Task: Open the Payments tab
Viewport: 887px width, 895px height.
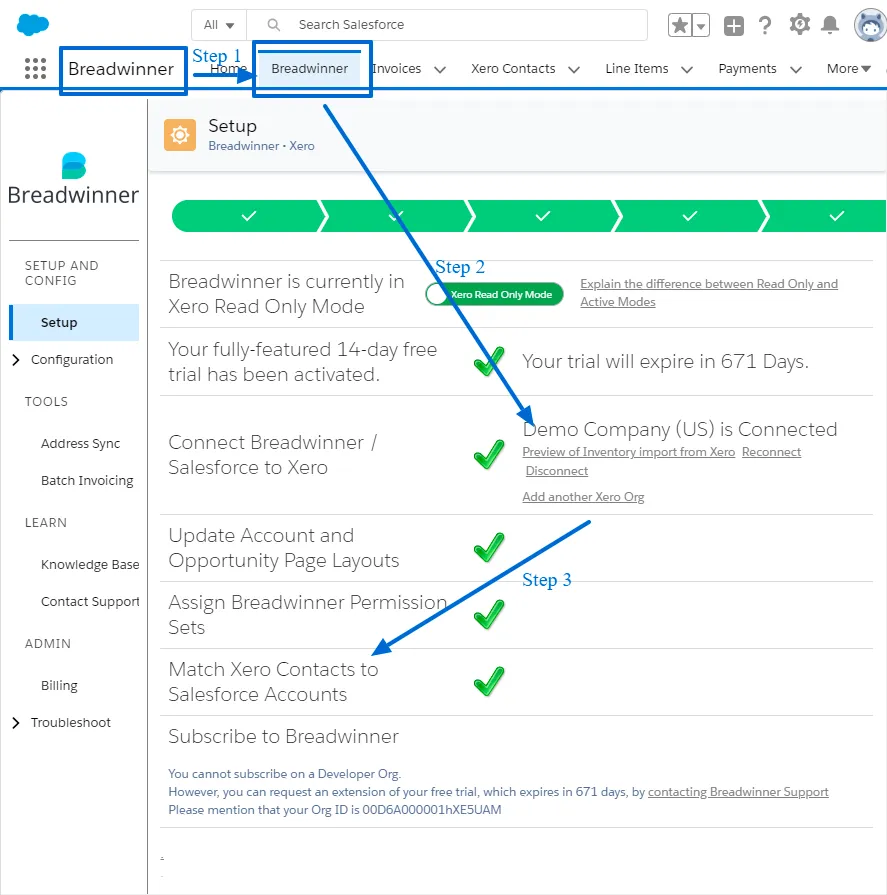Action: coord(747,68)
